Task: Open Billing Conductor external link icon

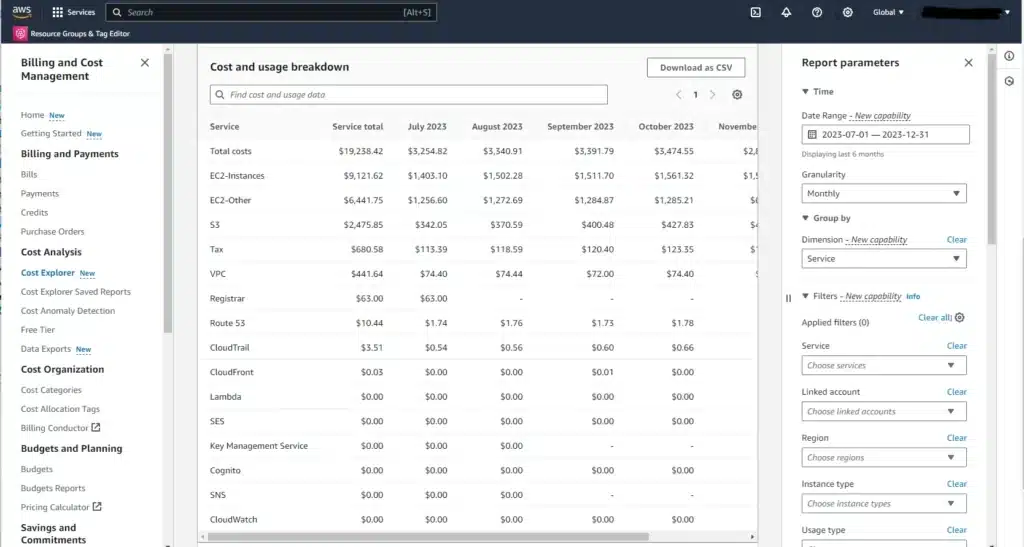Action: [96, 428]
